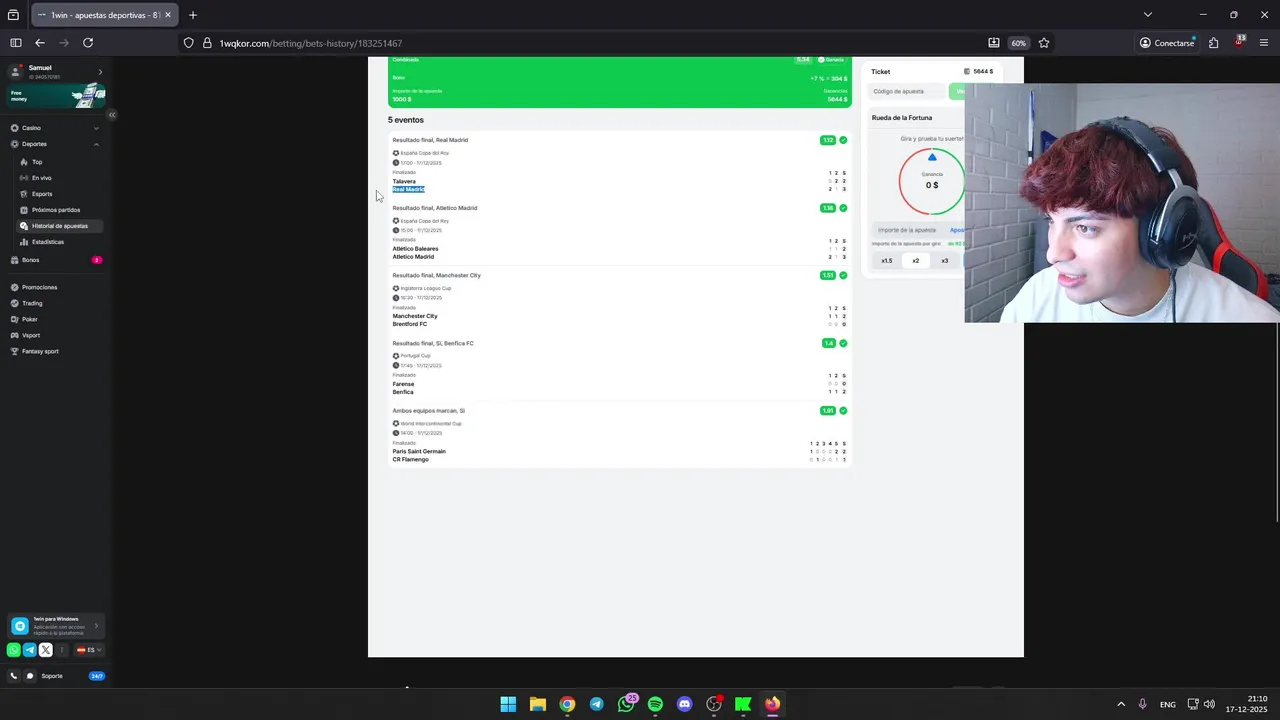Screen dimensions: 1280x720
Task: Open Próximos partidos page
Action: [x=55, y=210]
